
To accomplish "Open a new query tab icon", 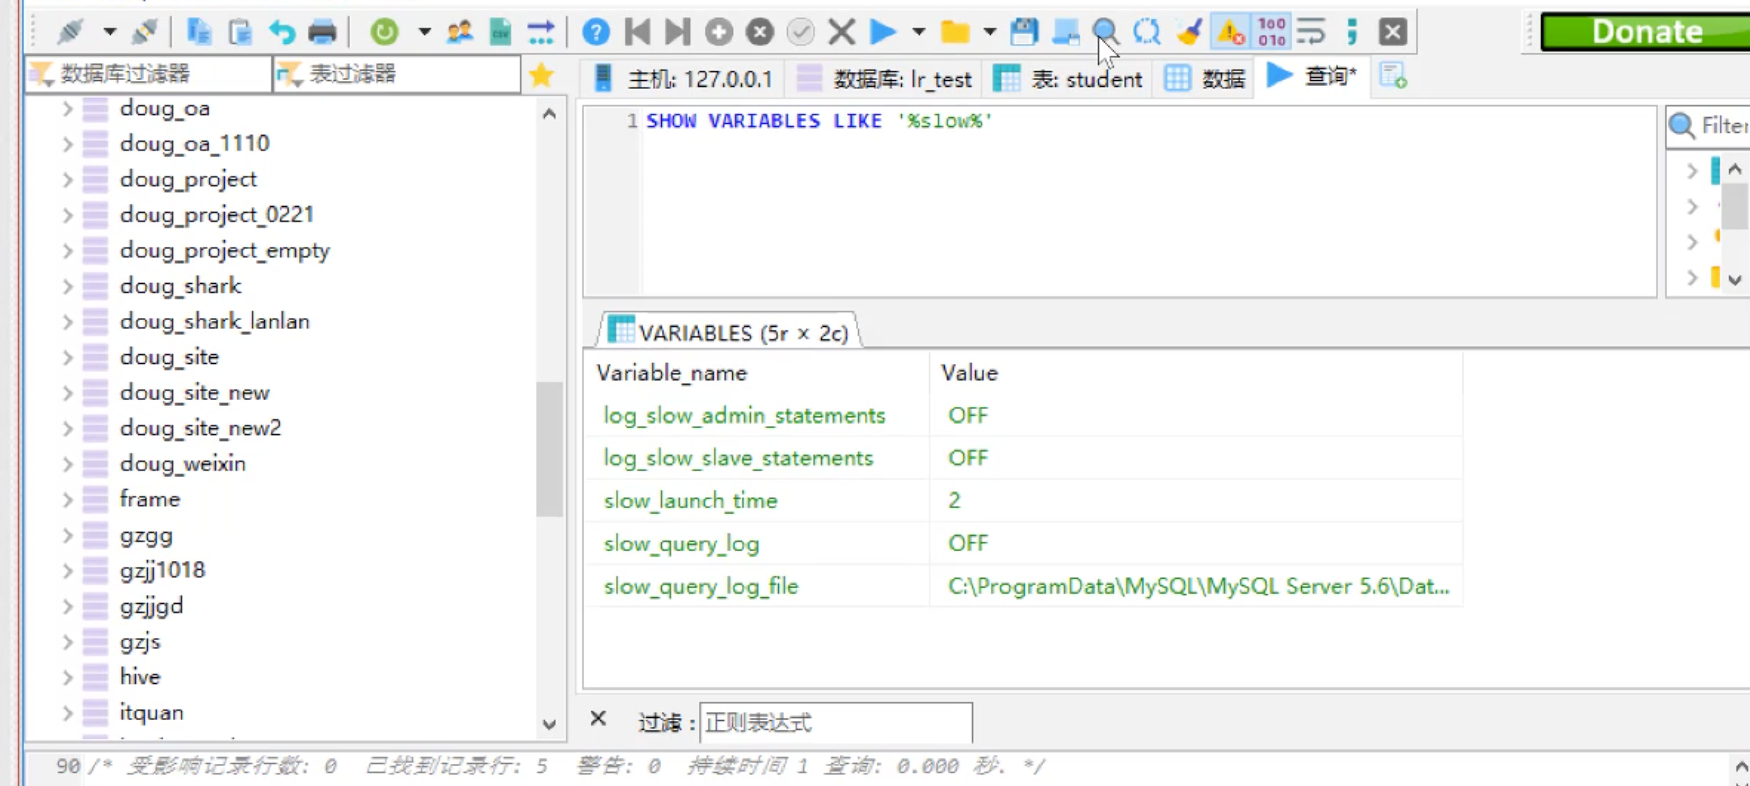I will pyautogui.click(x=1393, y=76).
